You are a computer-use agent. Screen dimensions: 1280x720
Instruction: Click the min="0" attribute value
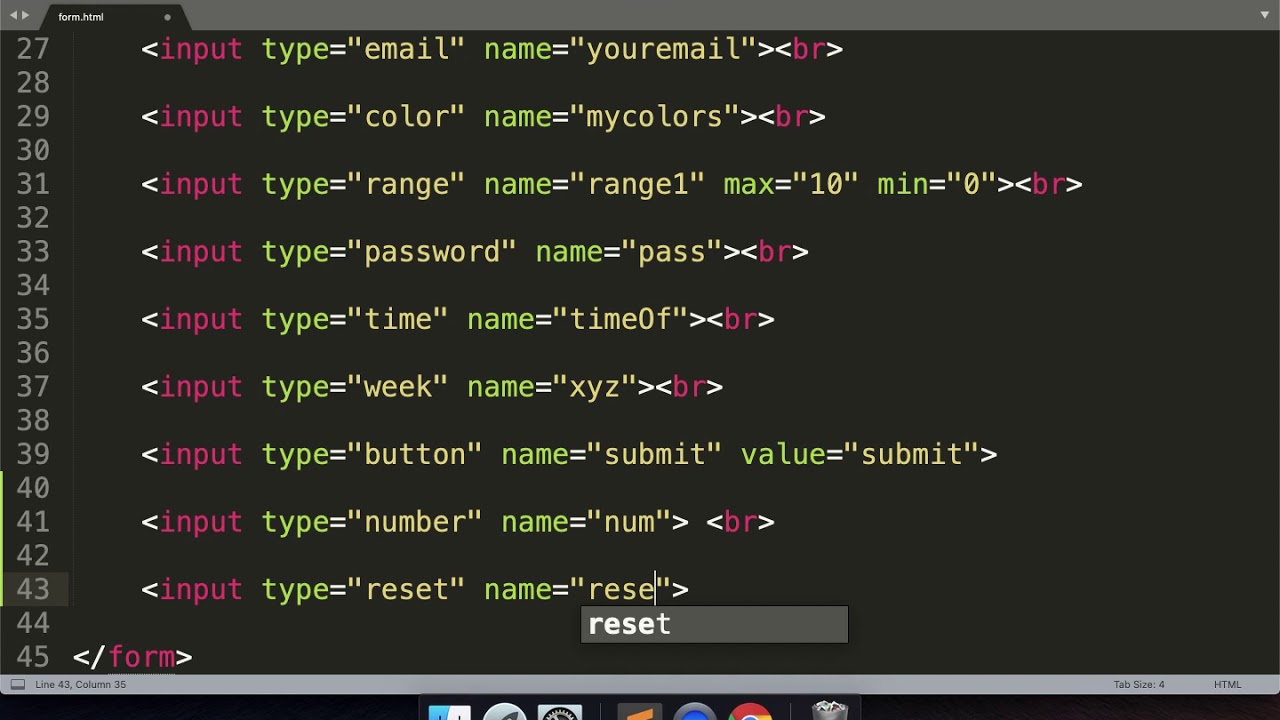[970, 184]
